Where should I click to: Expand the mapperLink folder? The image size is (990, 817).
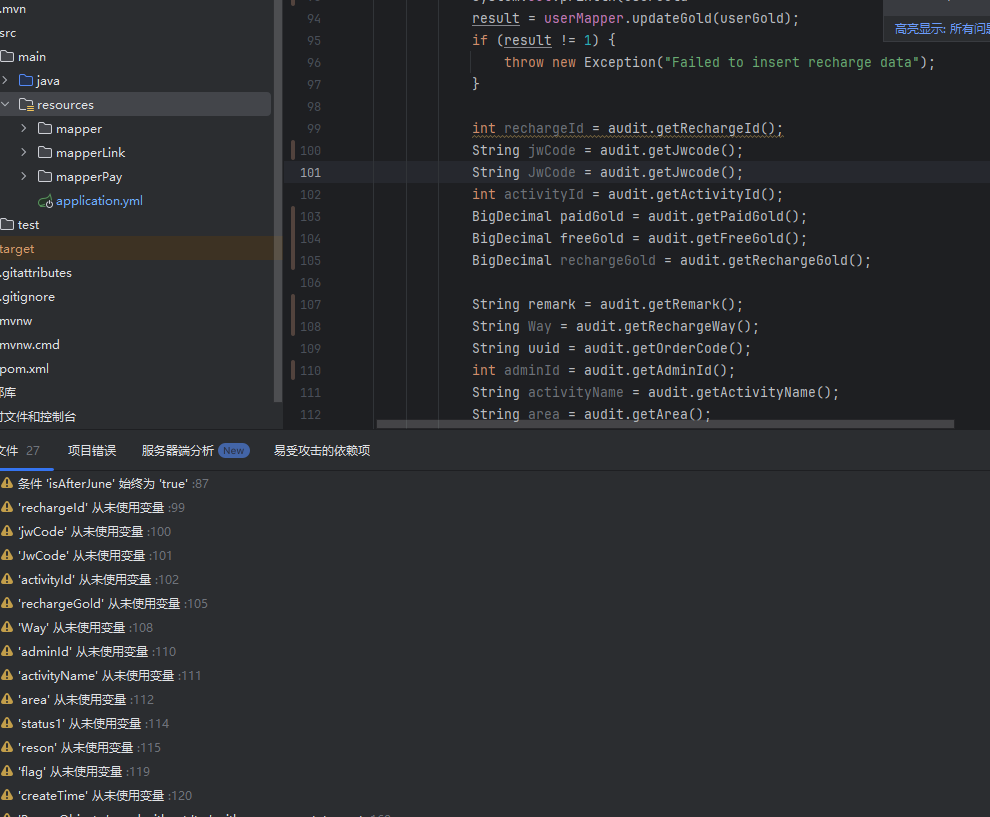(x=24, y=152)
